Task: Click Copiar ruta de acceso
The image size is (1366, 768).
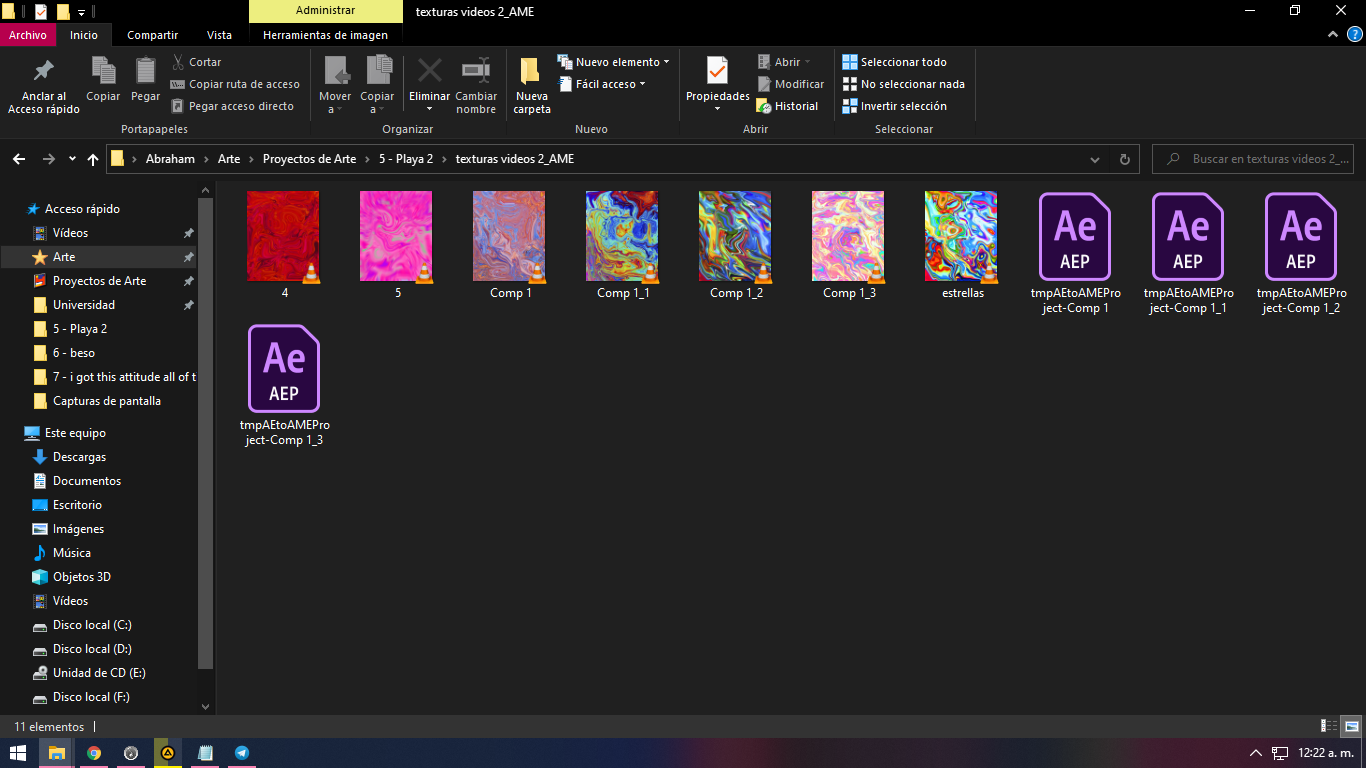Action: click(235, 84)
